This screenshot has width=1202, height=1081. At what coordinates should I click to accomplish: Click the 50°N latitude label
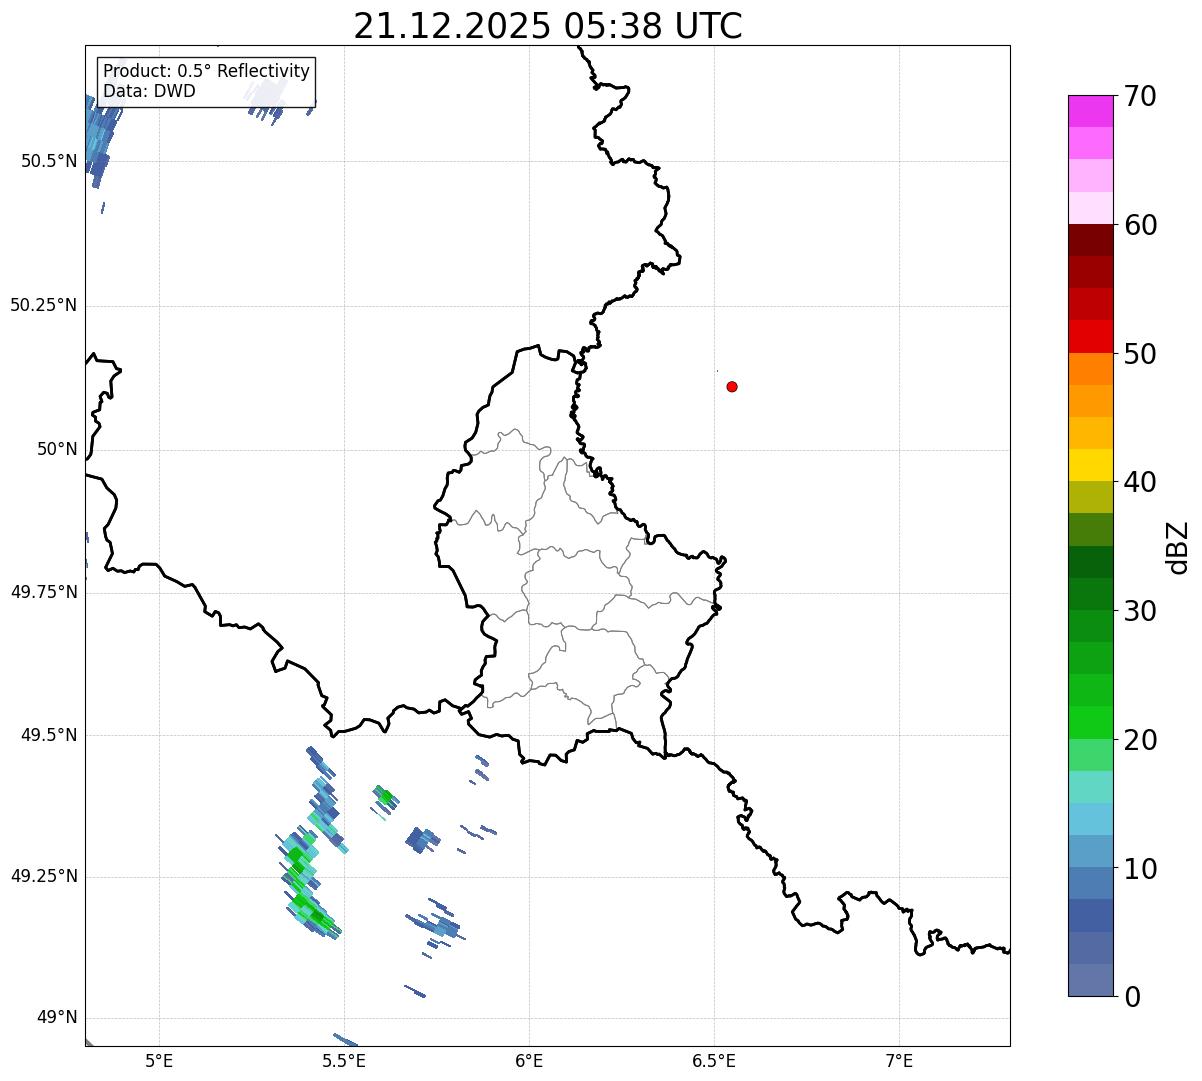(57, 449)
